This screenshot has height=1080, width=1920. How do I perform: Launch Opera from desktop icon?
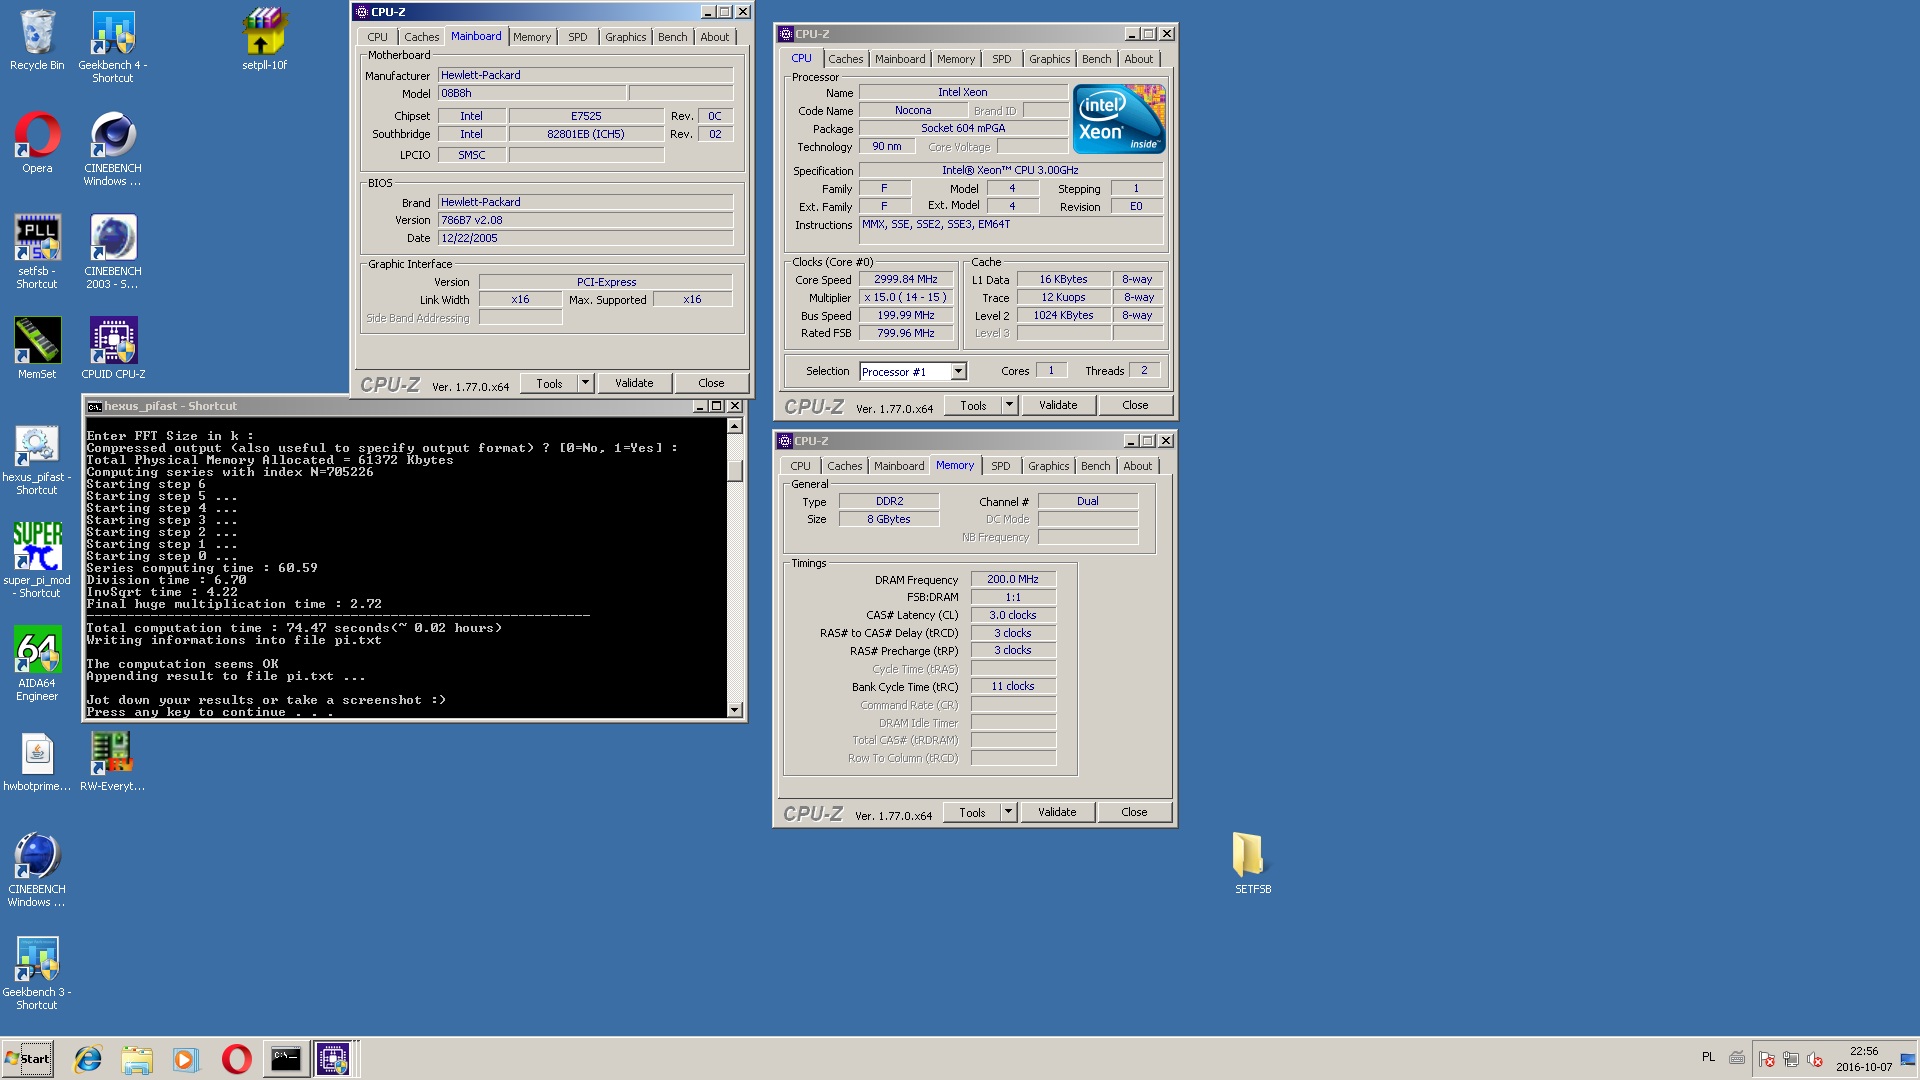(x=37, y=143)
